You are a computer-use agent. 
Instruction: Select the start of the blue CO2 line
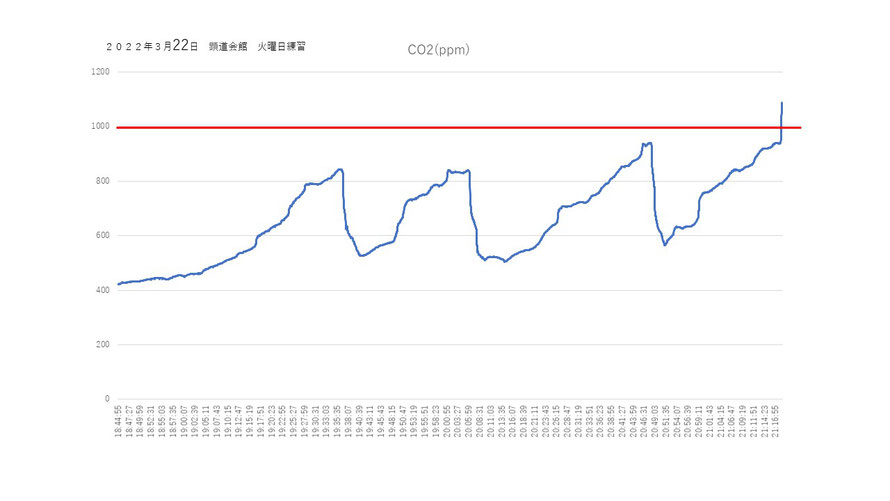[119, 284]
